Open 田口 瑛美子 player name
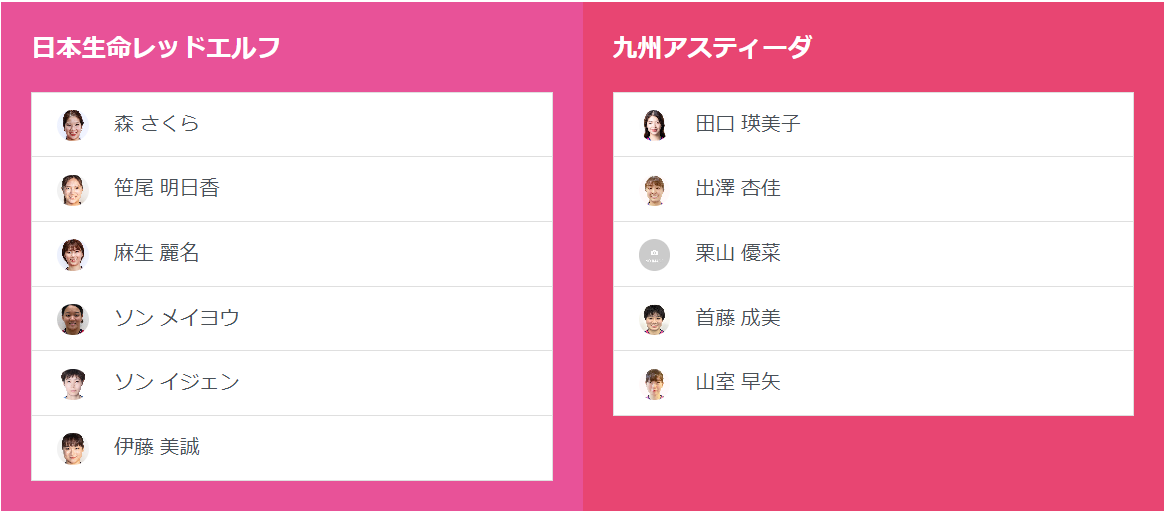The image size is (1164, 513). tap(747, 124)
